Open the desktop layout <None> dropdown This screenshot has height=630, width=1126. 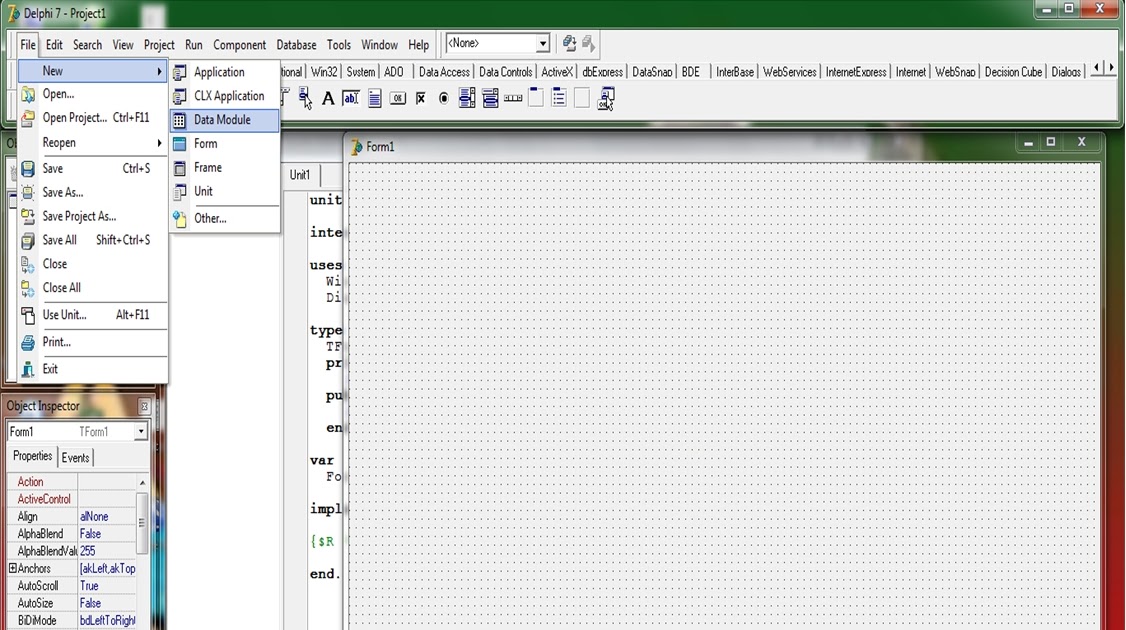pos(543,43)
